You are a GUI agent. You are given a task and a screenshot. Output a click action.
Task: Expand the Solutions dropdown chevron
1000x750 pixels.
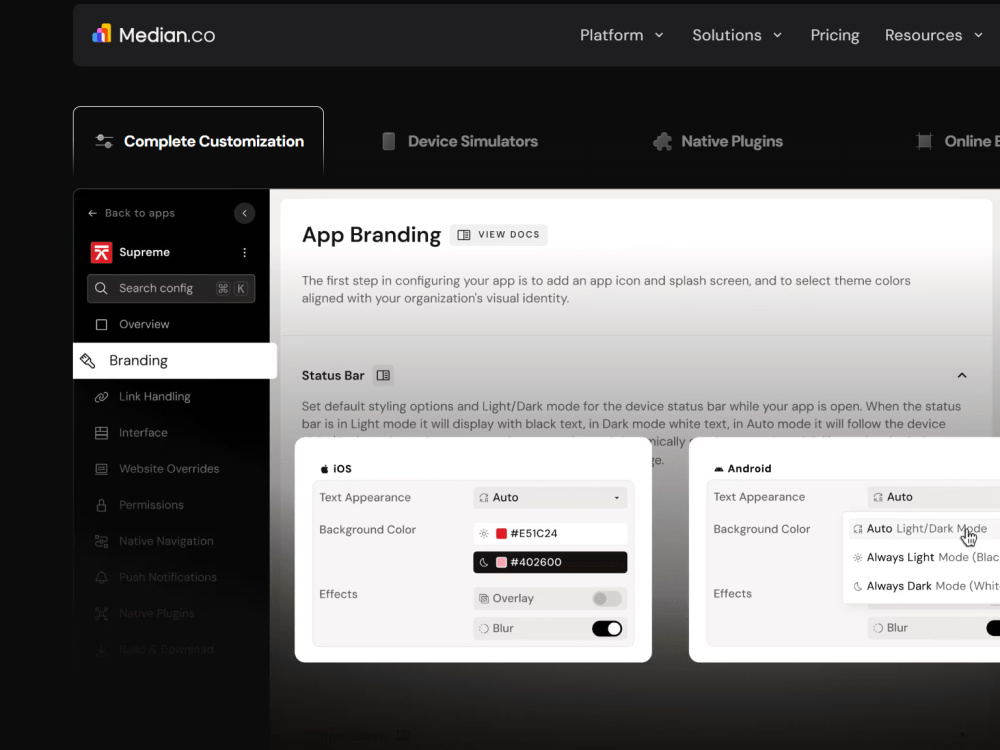(x=777, y=35)
